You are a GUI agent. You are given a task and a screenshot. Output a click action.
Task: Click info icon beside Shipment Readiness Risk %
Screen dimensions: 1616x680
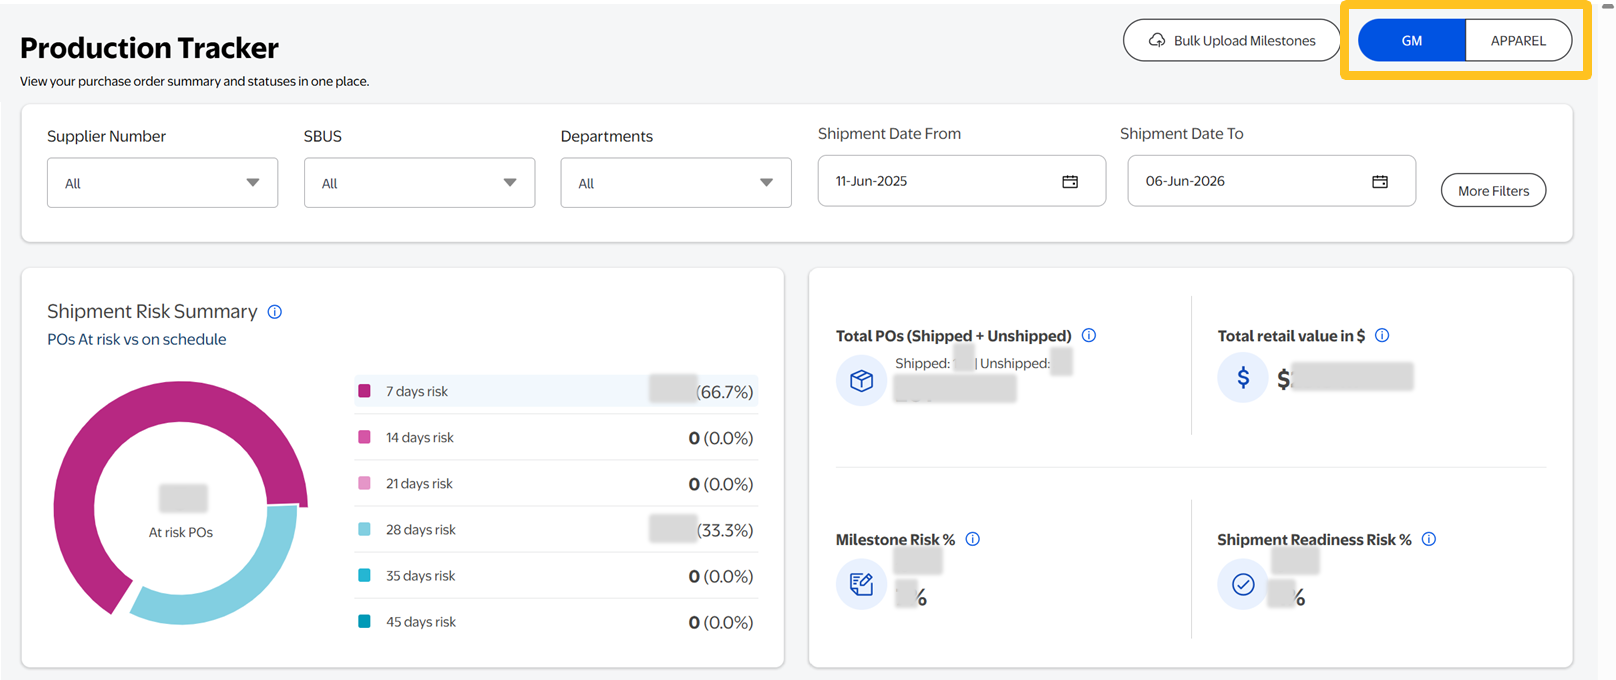(1429, 540)
